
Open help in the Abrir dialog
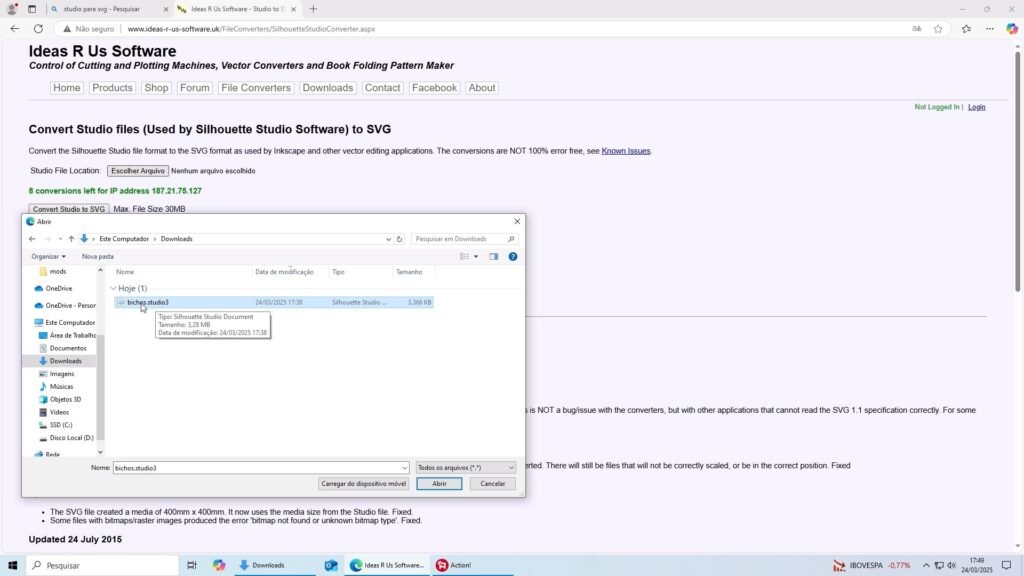coord(513,257)
